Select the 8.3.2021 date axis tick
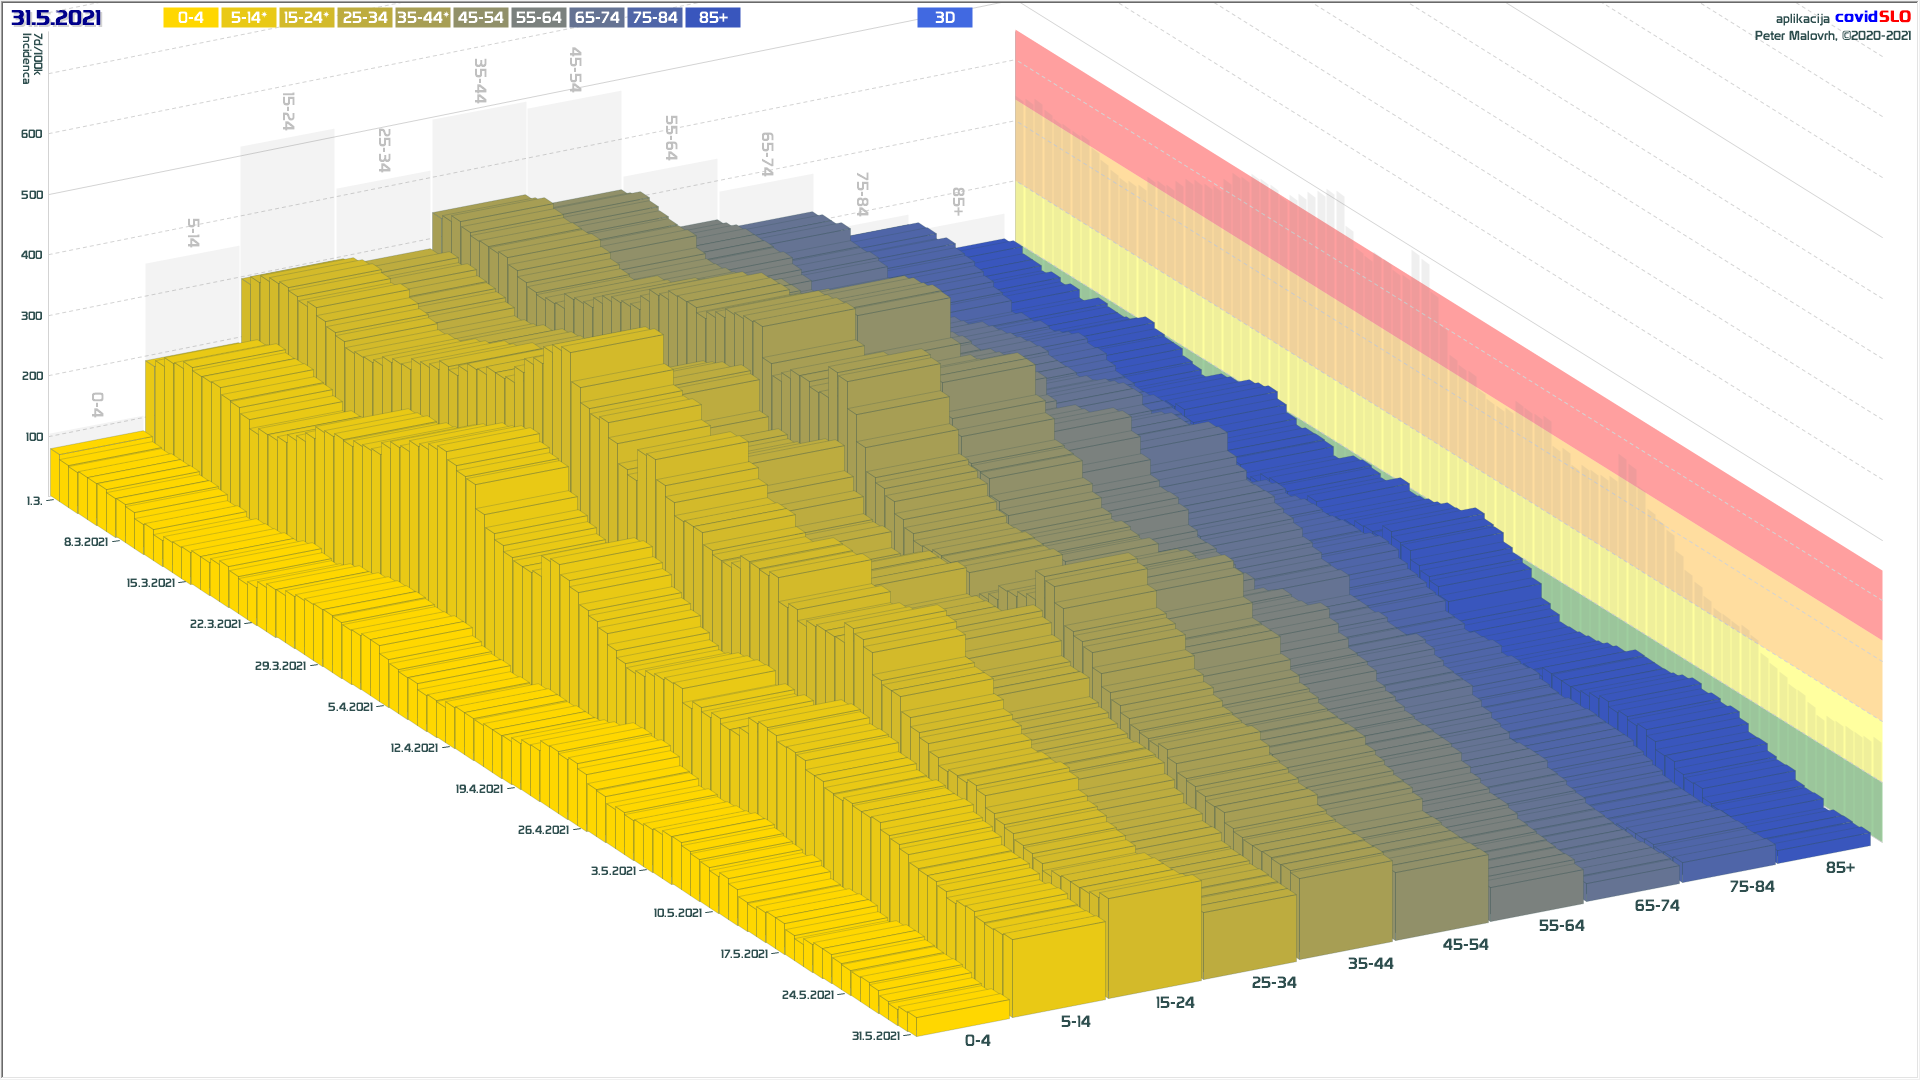This screenshot has width=1920, height=1080. coord(86,542)
